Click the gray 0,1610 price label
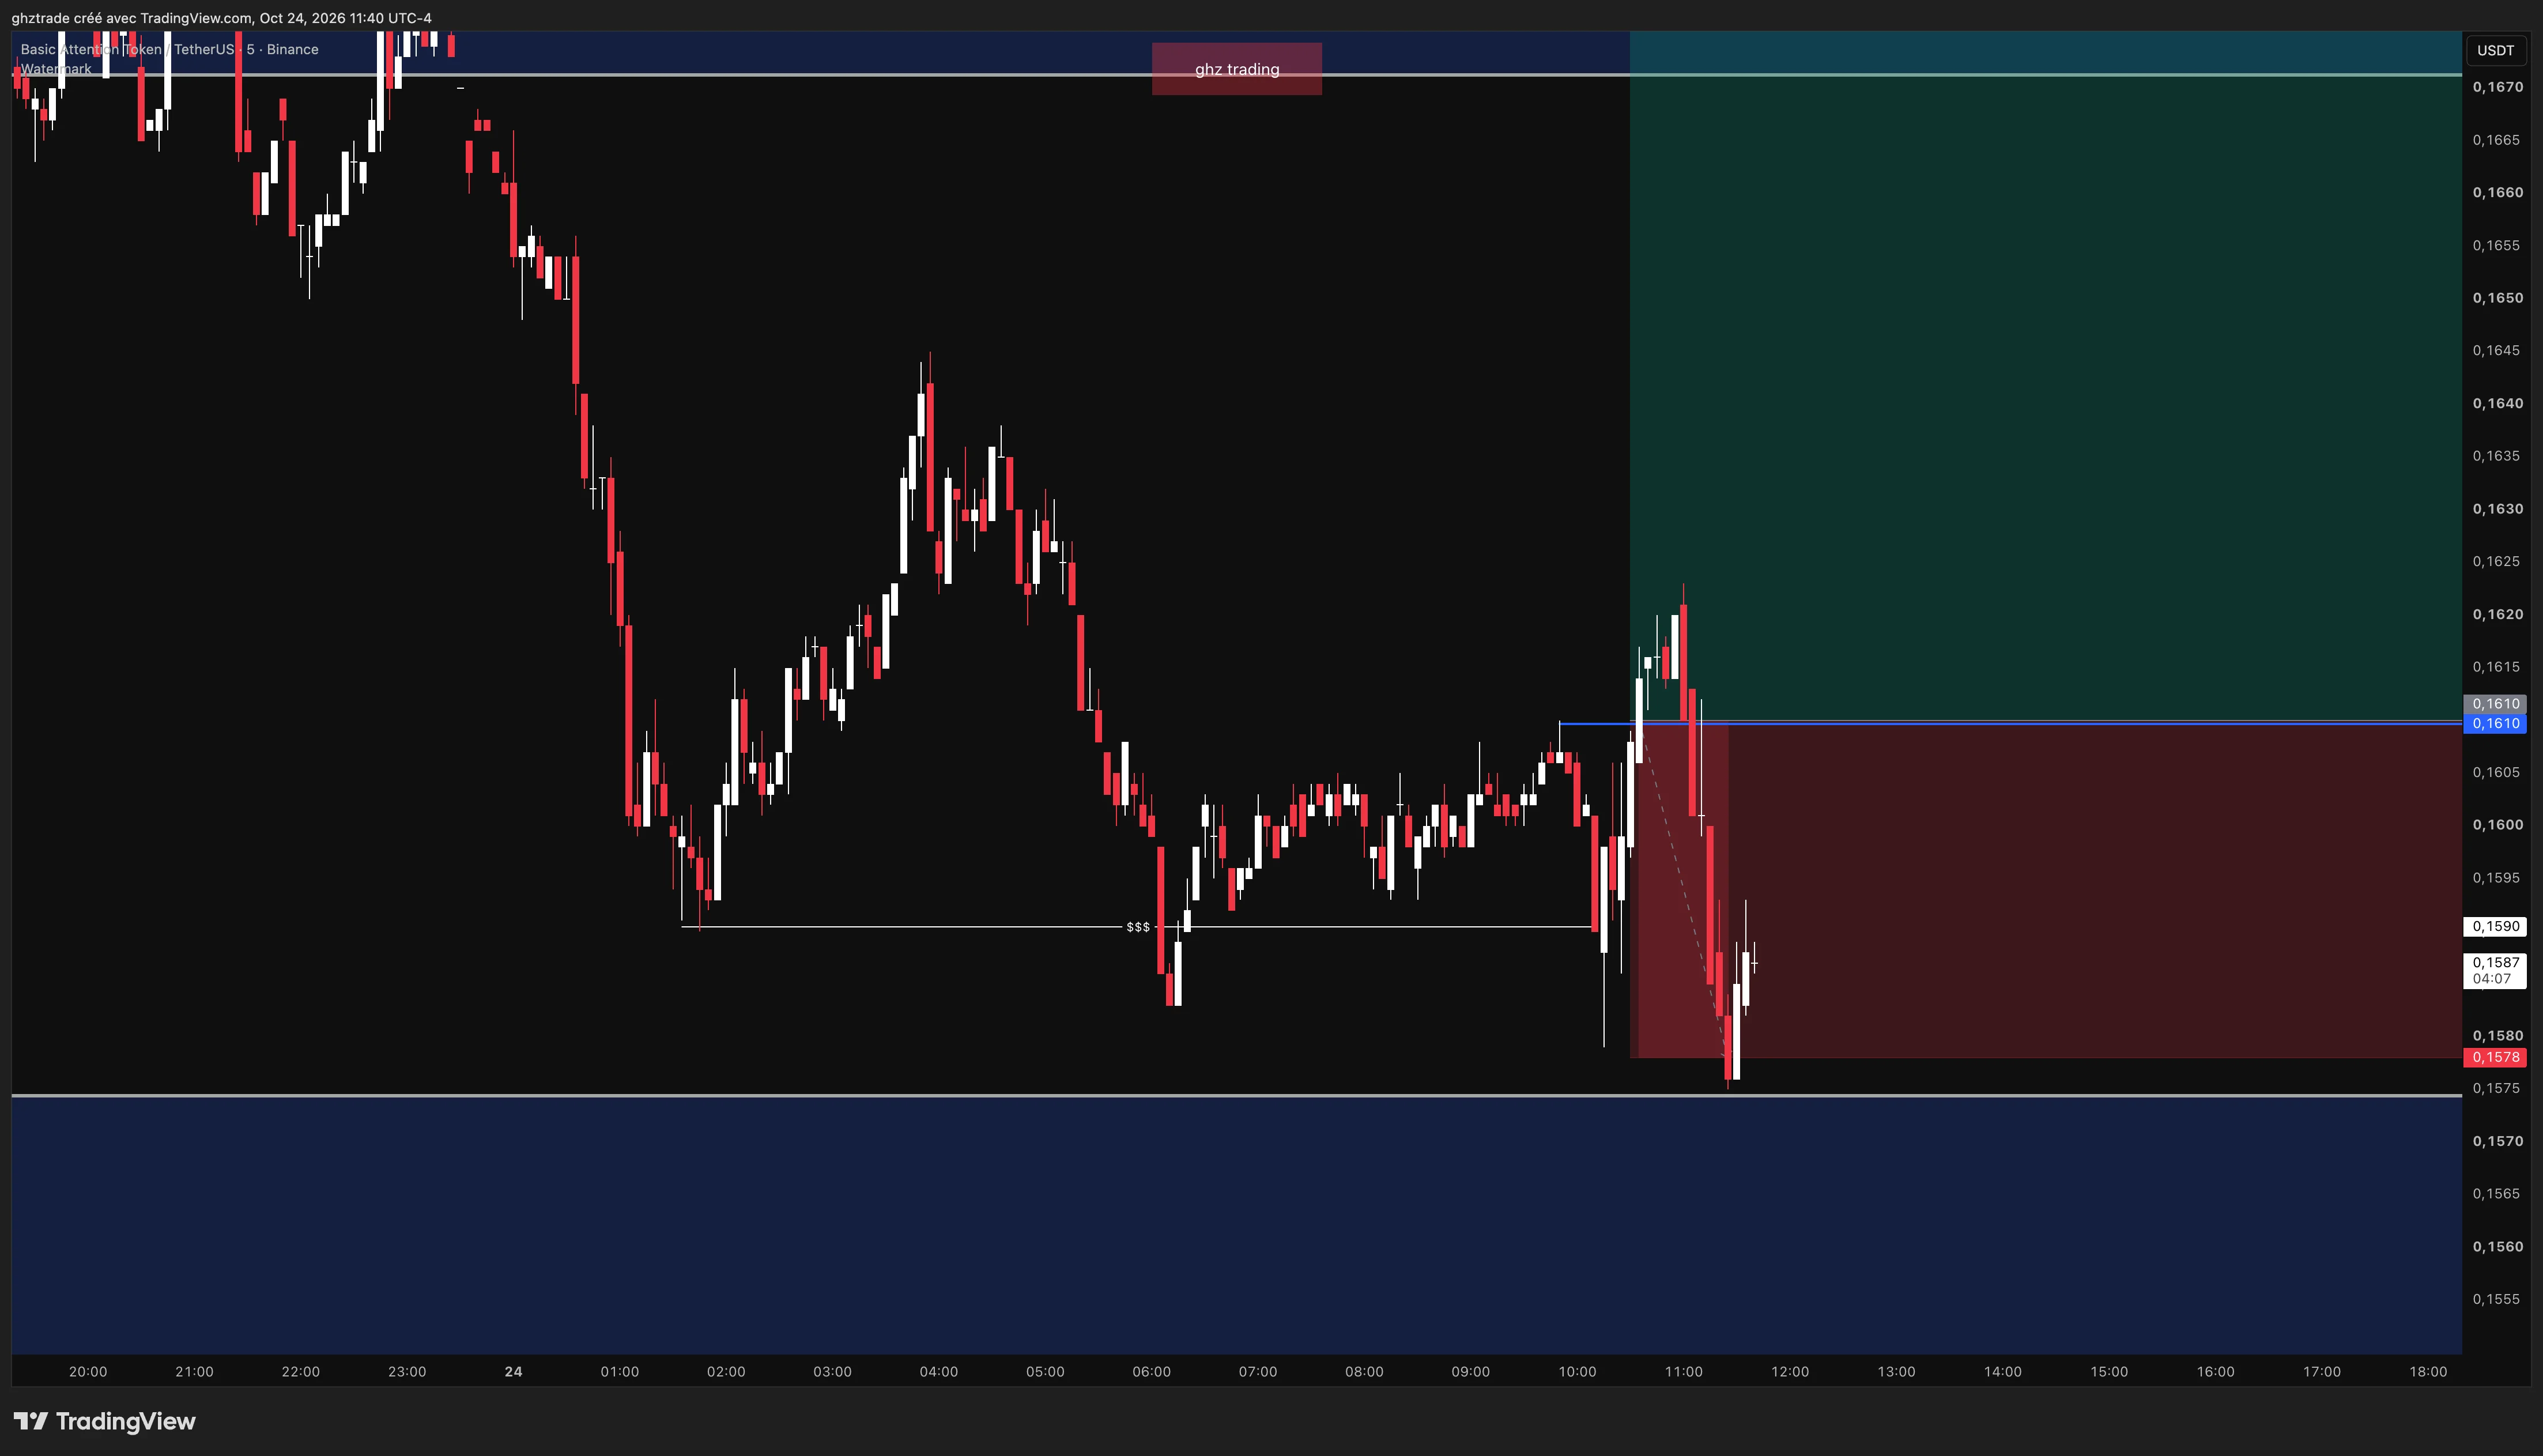The height and width of the screenshot is (1456, 2543). (2495, 704)
